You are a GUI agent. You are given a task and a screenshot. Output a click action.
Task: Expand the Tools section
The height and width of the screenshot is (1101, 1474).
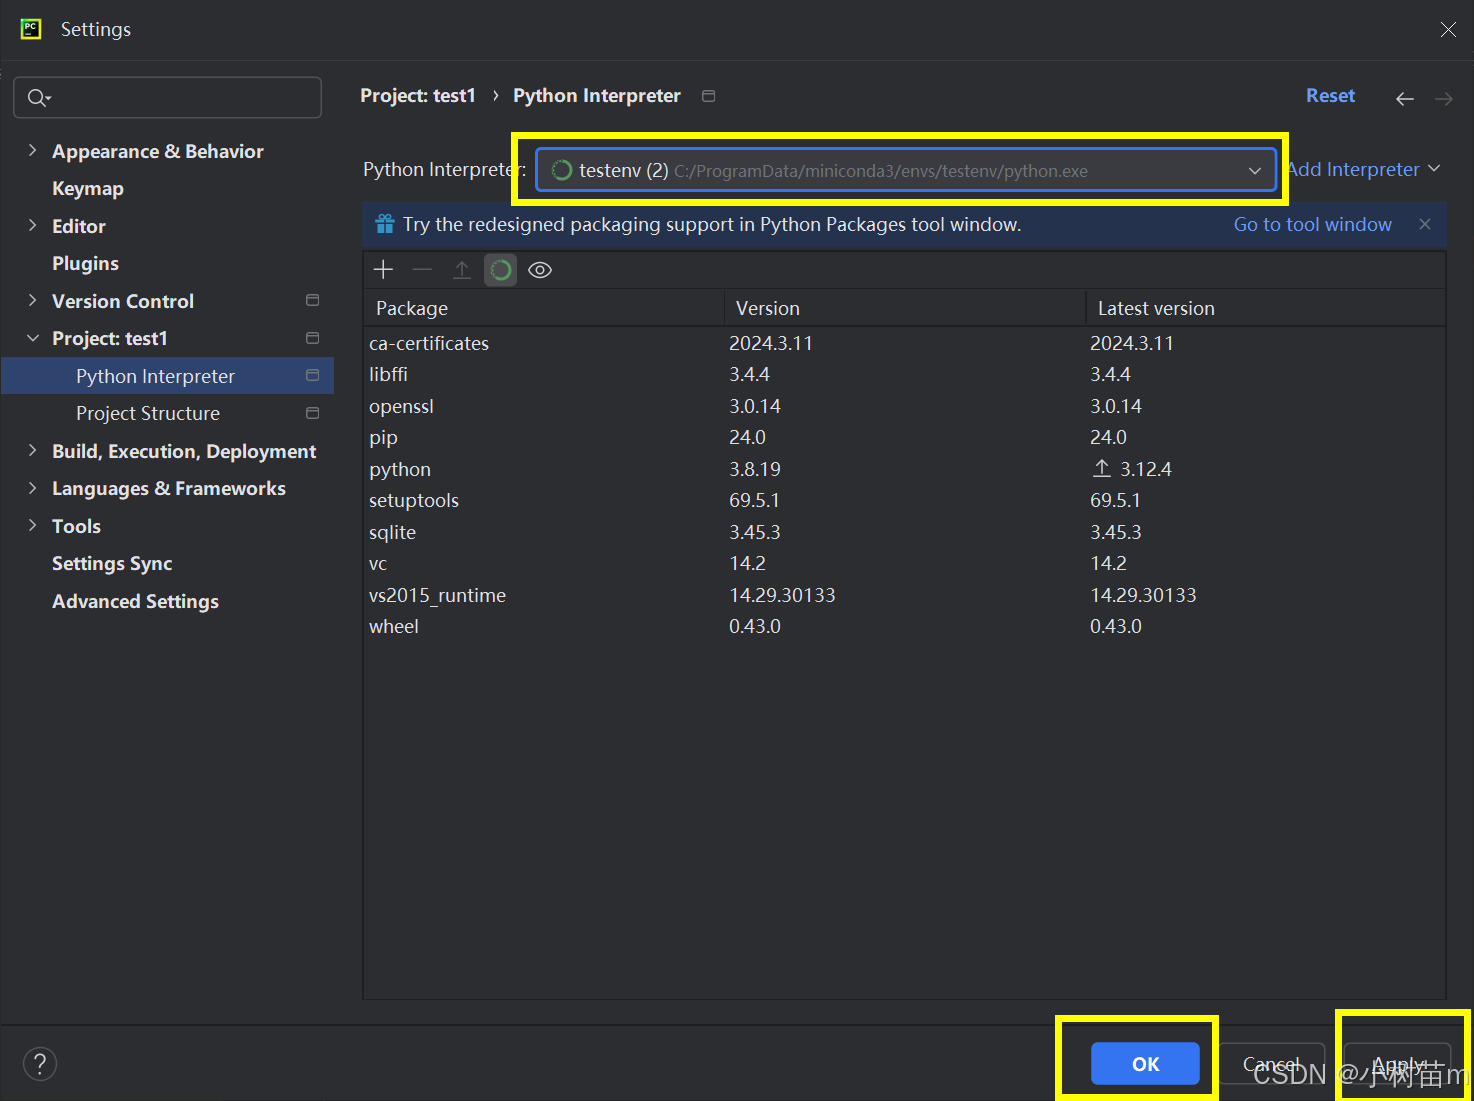[x=32, y=525]
